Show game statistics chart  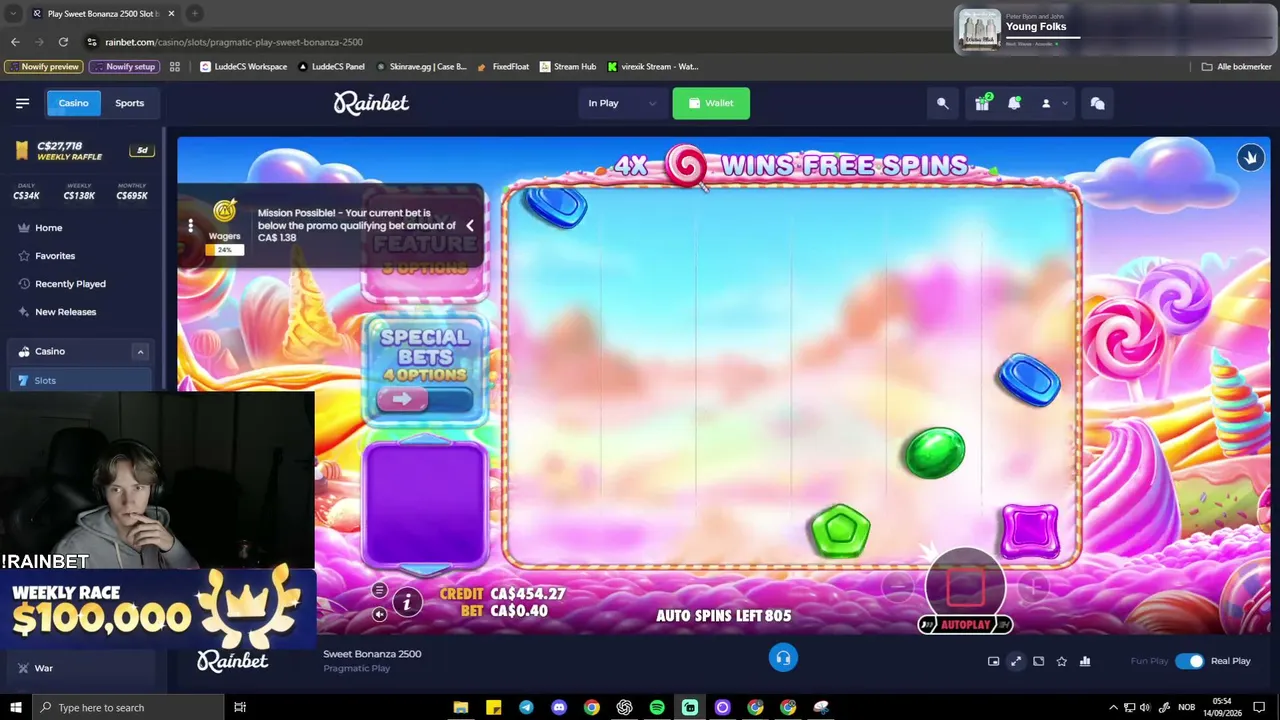click(1085, 661)
